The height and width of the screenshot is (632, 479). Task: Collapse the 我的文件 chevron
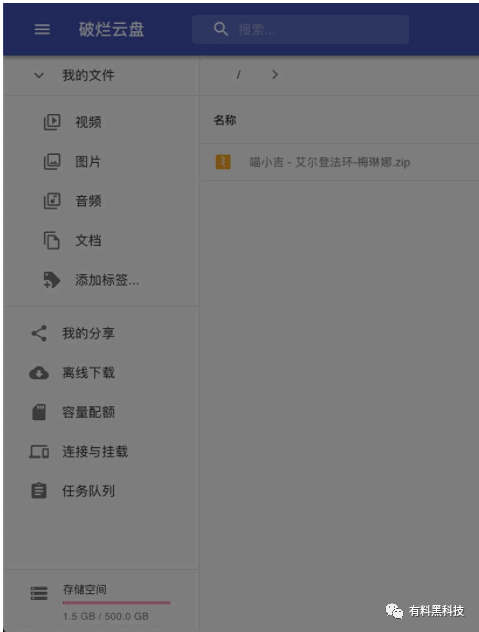(x=39, y=75)
